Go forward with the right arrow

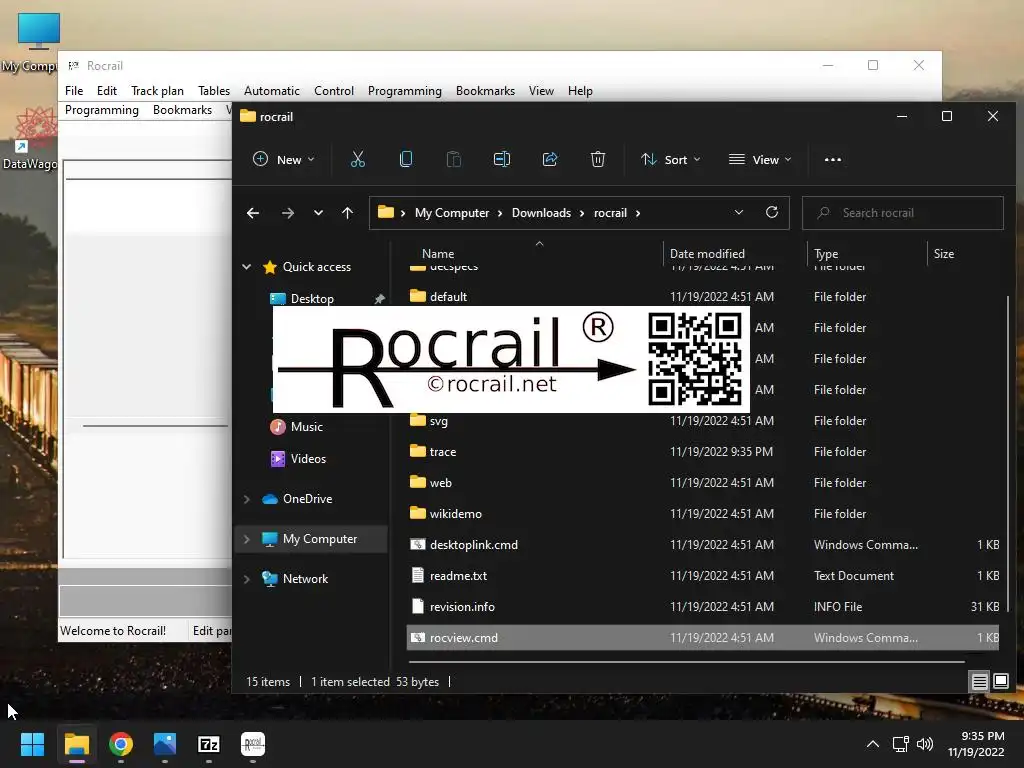click(287, 213)
